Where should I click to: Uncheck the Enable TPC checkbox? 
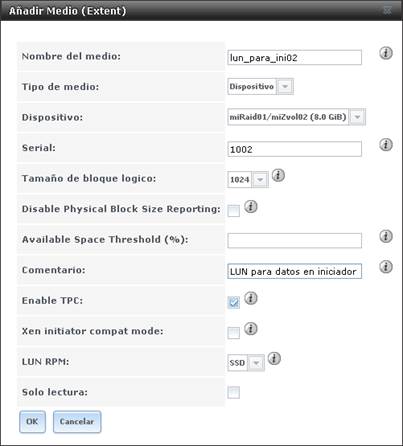(233, 302)
